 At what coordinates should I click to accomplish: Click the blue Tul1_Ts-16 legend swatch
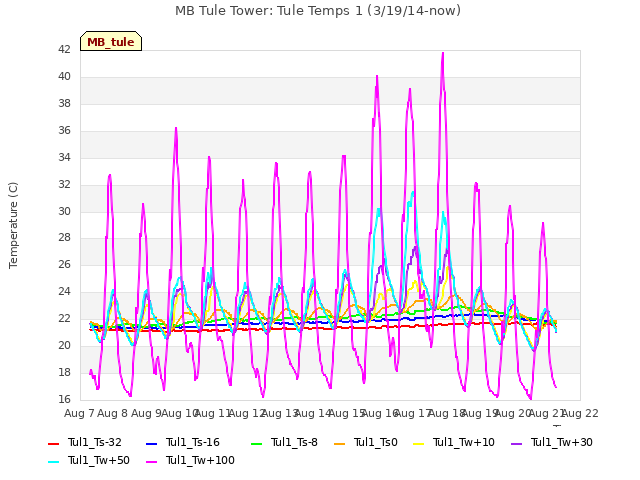point(151,443)
